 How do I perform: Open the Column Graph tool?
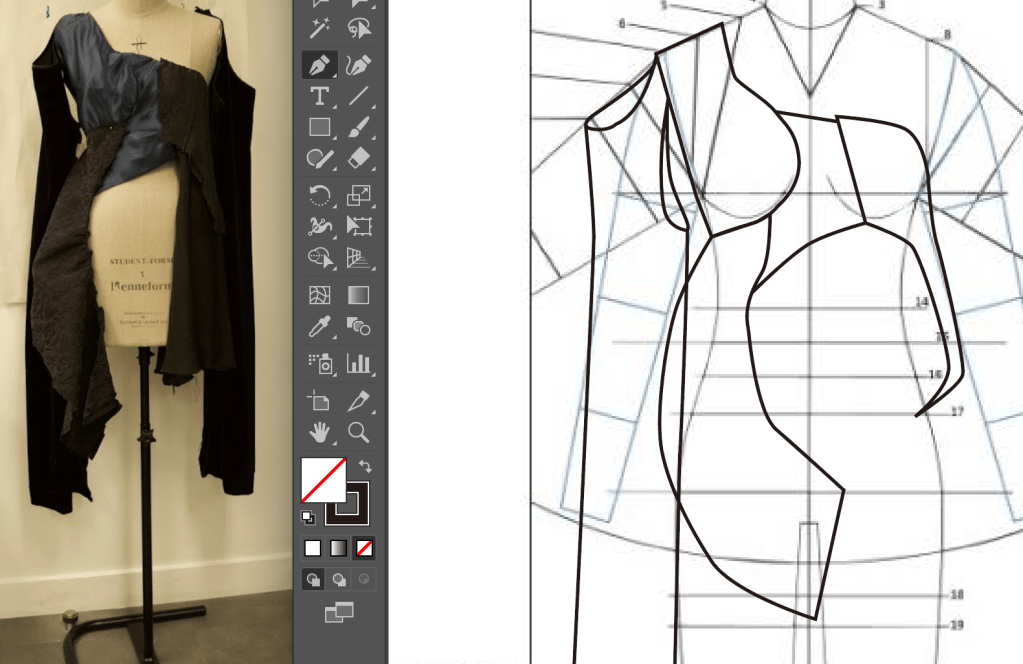tap(358, 363)
